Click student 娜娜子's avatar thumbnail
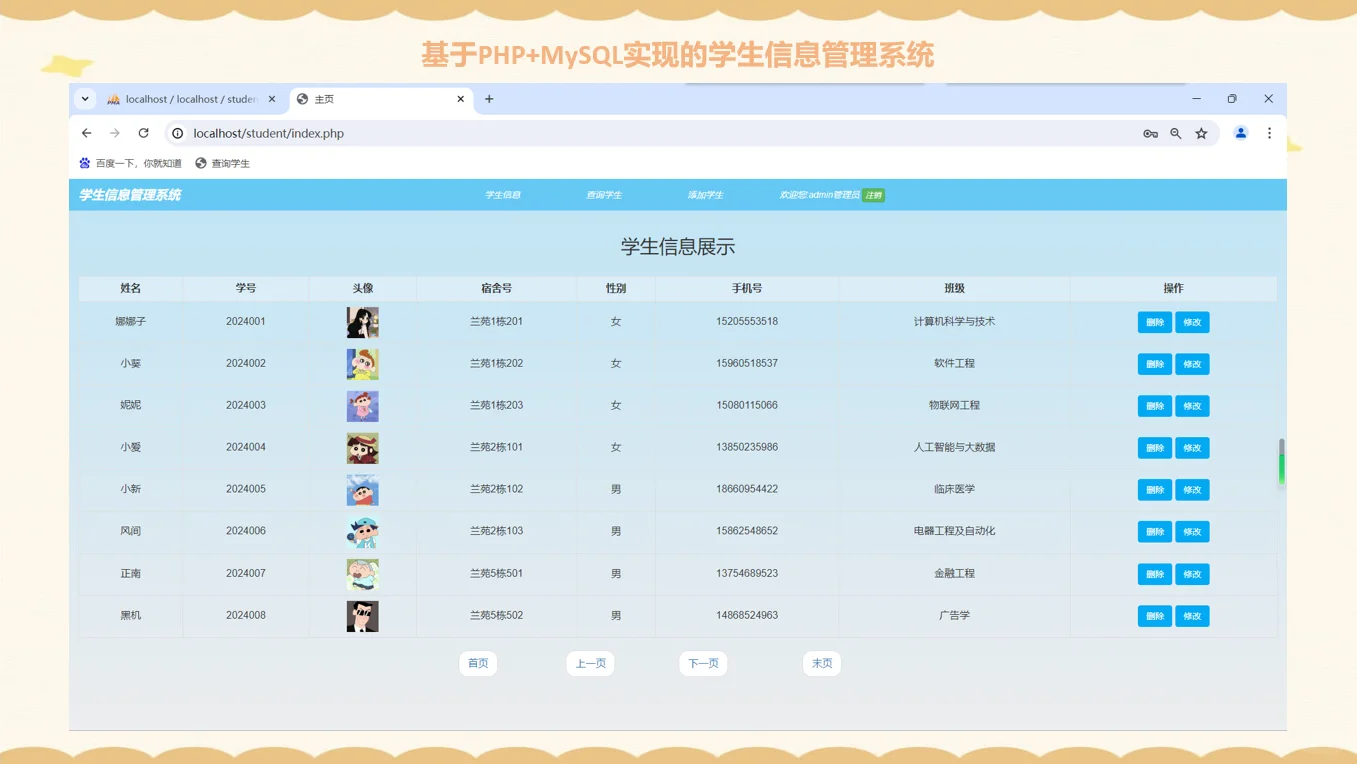1357x764 pixels. pos(362,321)
